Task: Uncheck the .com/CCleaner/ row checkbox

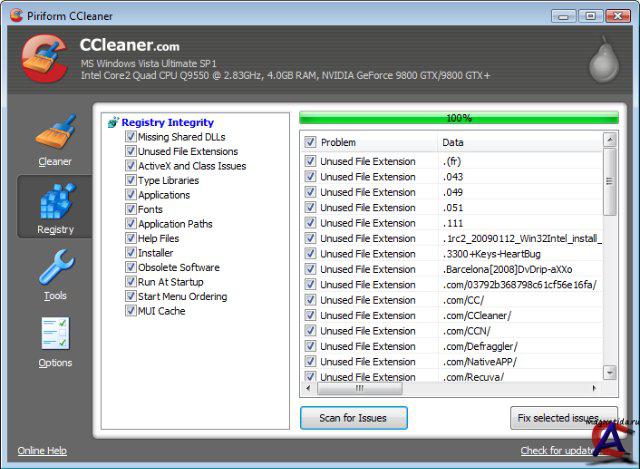Action: (x=310, y=315)
